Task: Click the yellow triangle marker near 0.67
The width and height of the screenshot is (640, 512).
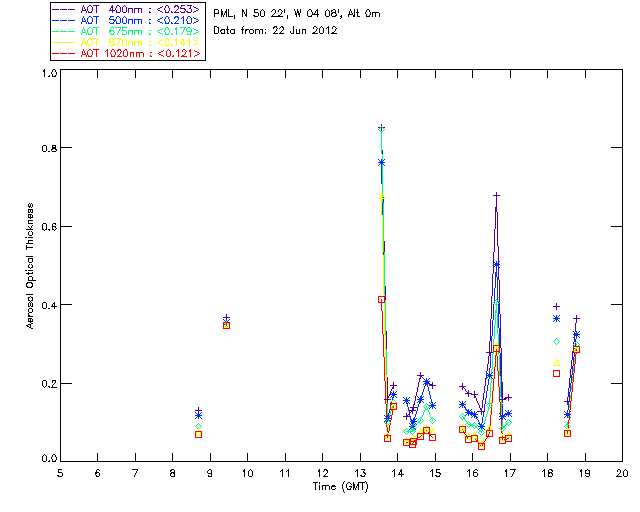Action: [381, 197]
